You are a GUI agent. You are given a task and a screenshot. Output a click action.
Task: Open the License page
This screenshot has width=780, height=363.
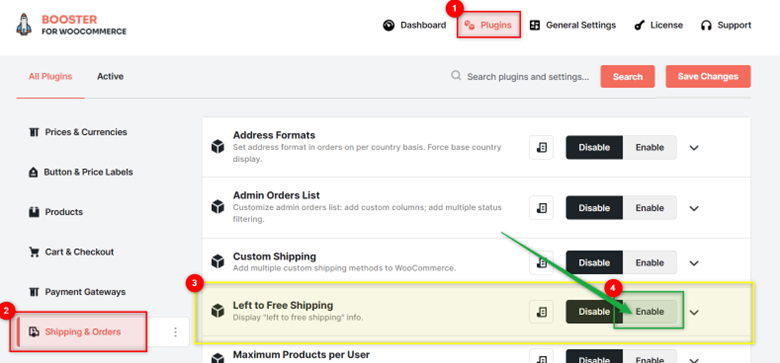click(x=659, y=25)
